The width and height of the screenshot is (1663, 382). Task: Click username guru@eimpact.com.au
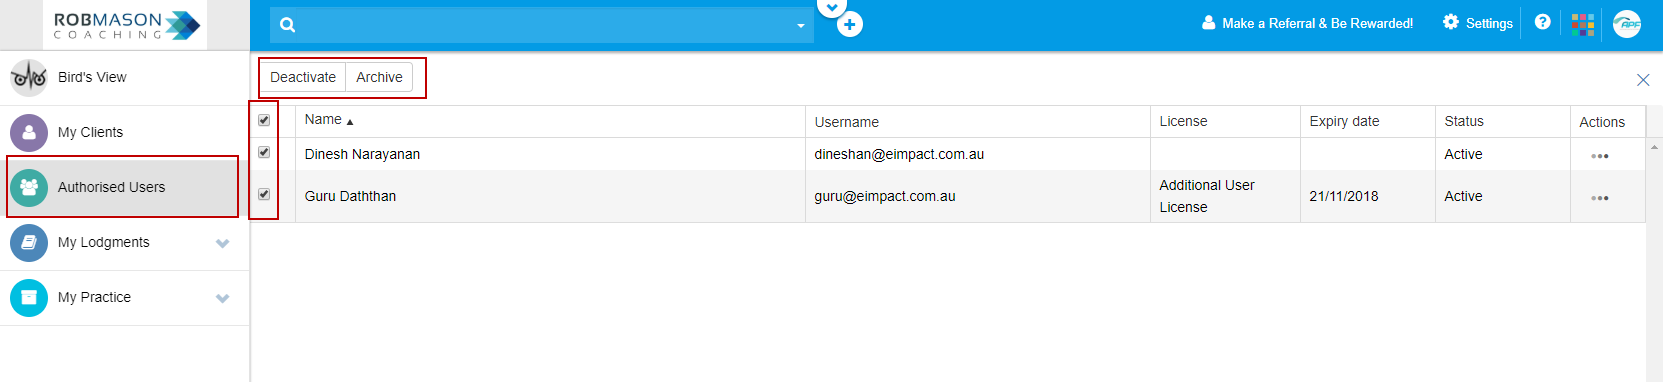[885, 196]
